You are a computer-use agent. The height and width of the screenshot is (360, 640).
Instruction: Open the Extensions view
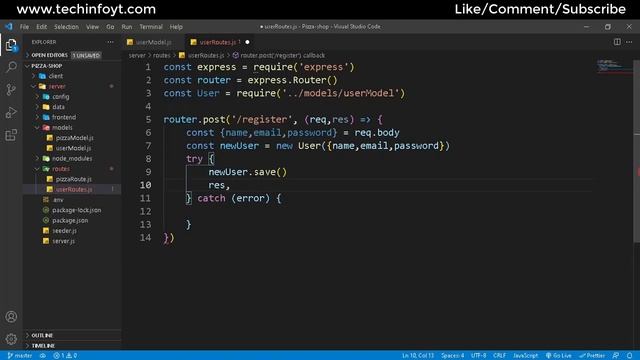click(x=11, y=135)
